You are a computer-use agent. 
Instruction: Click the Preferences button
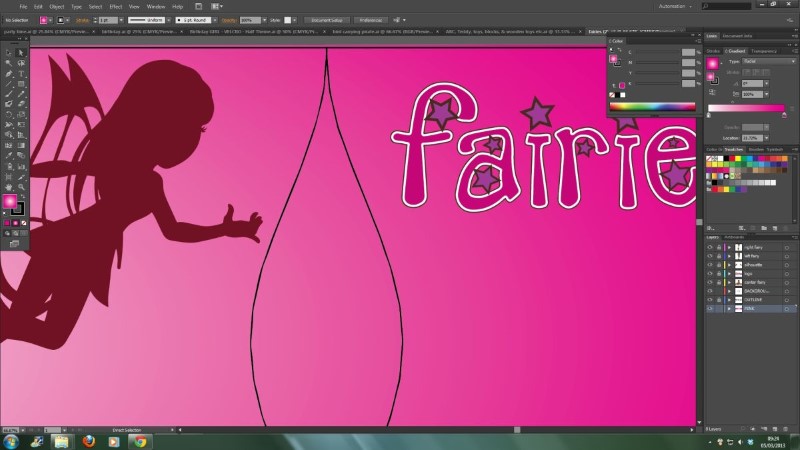[x=369, y=19]
